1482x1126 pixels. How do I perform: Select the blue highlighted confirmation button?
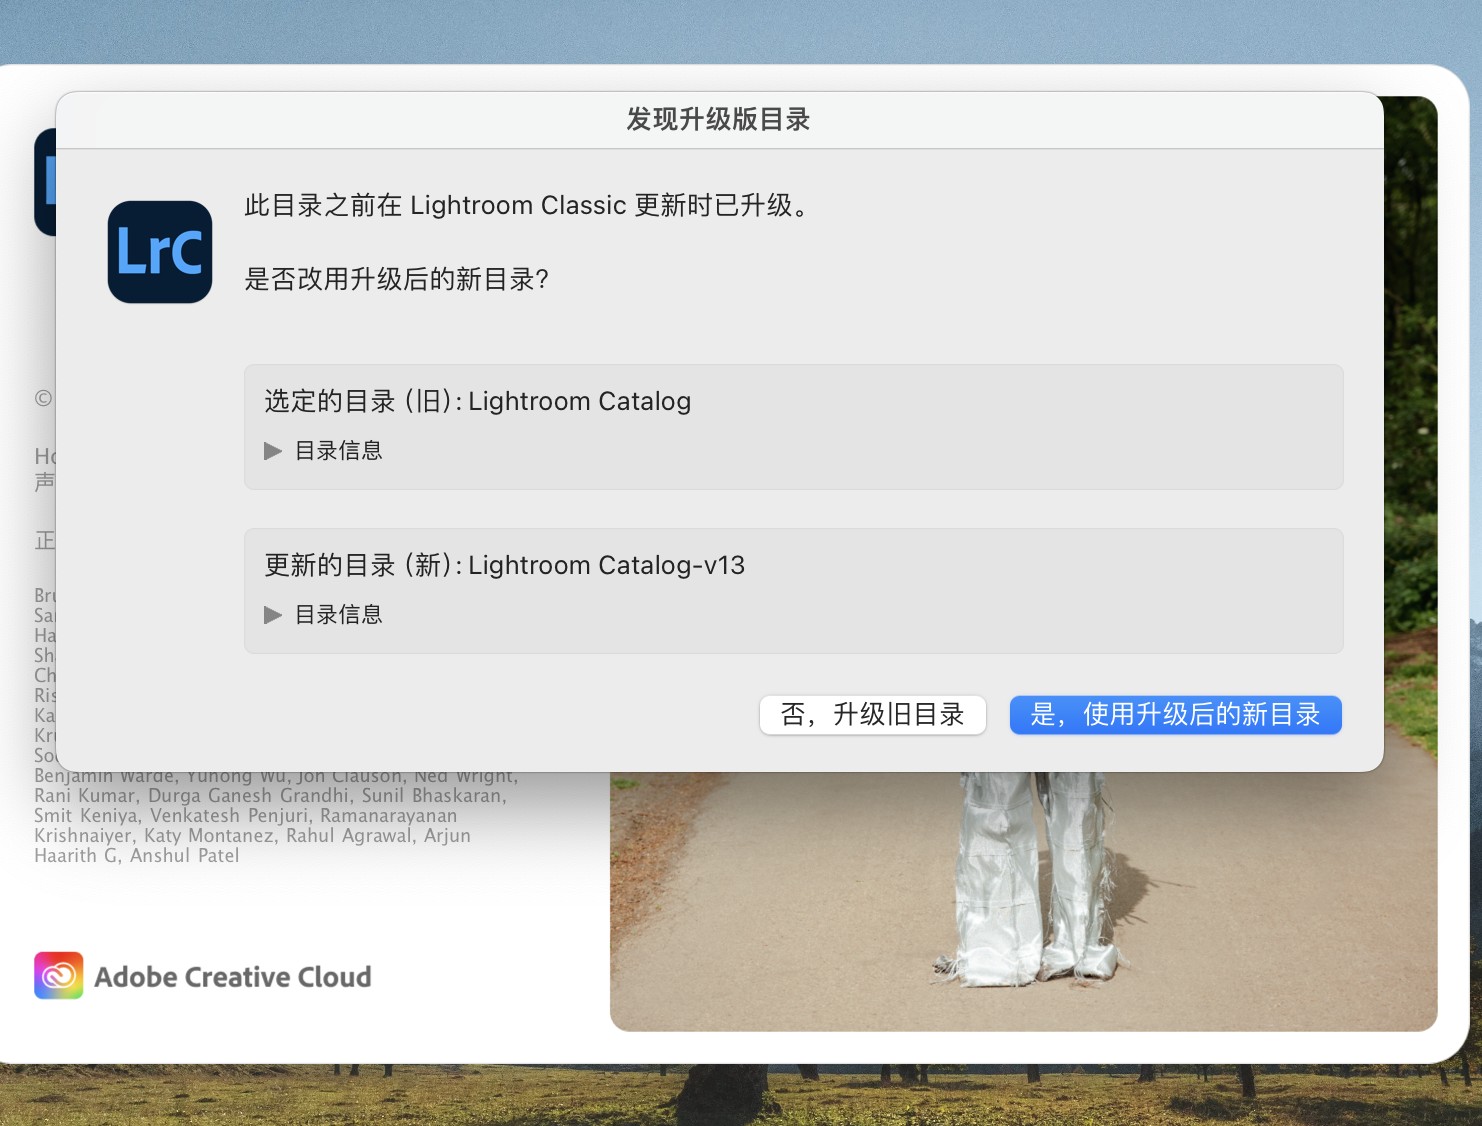[1175, 714]
